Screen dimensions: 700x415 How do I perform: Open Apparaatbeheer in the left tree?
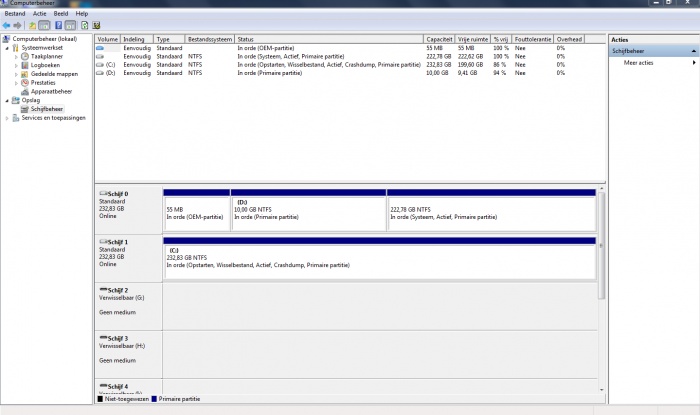click(x=51, y=91)
